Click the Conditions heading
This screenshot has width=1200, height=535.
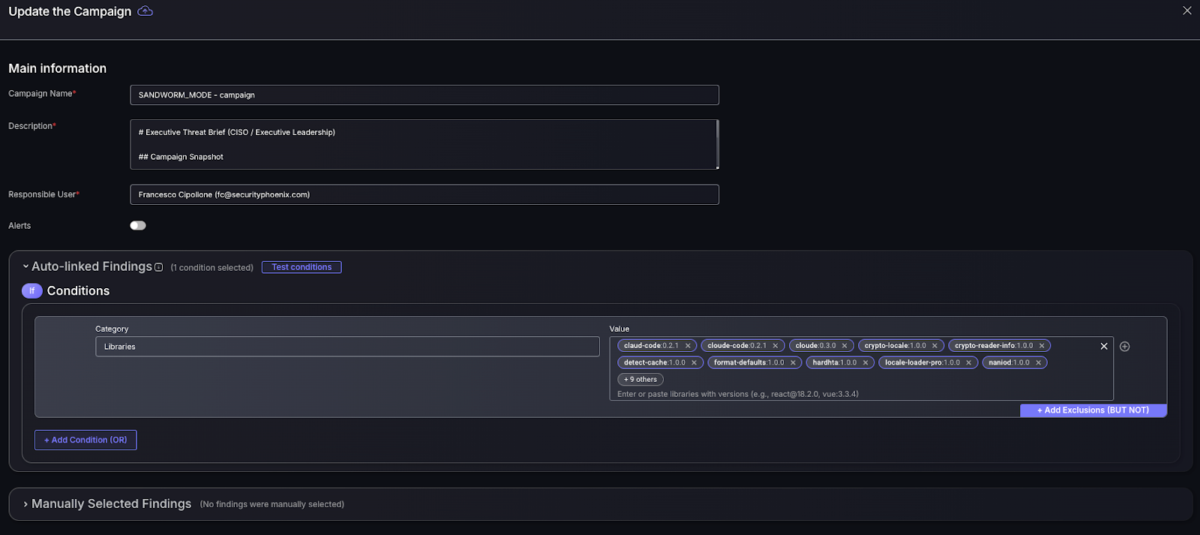(78, 291)
